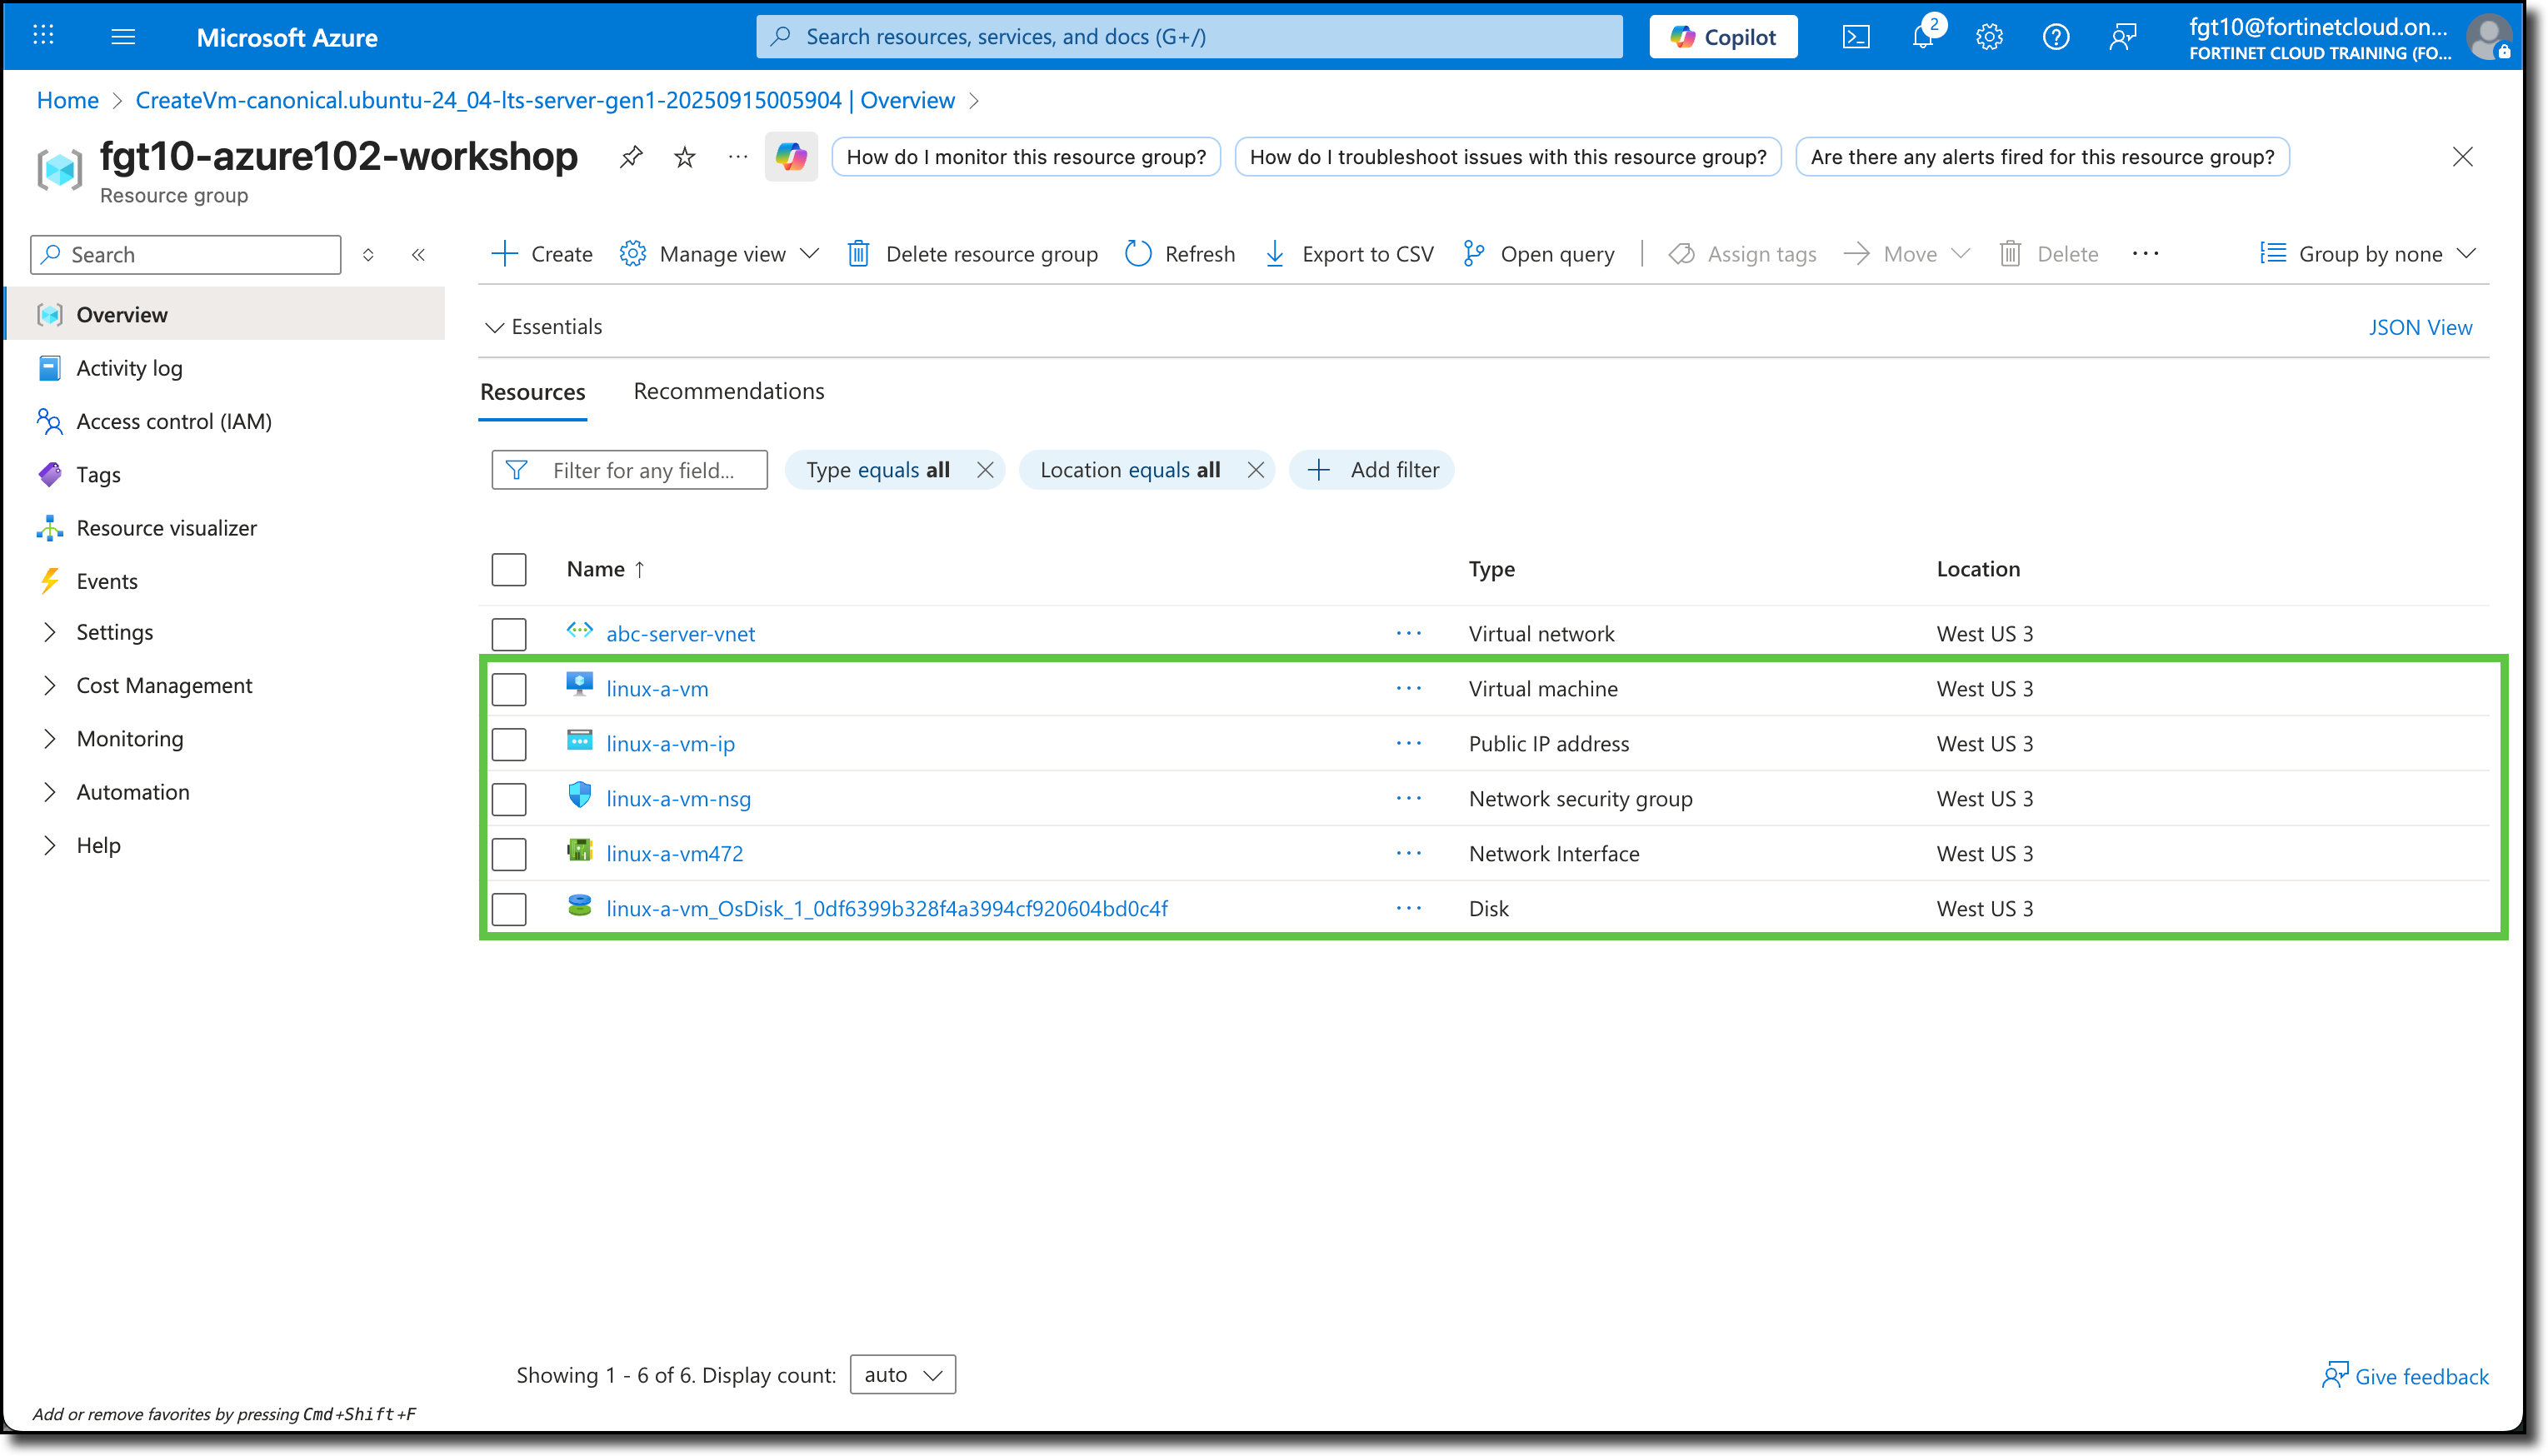This screenshot has width=2548, height=1456.
Task: Click the Refresh icon on toolbar
Action: click(x=1138, y=253)
